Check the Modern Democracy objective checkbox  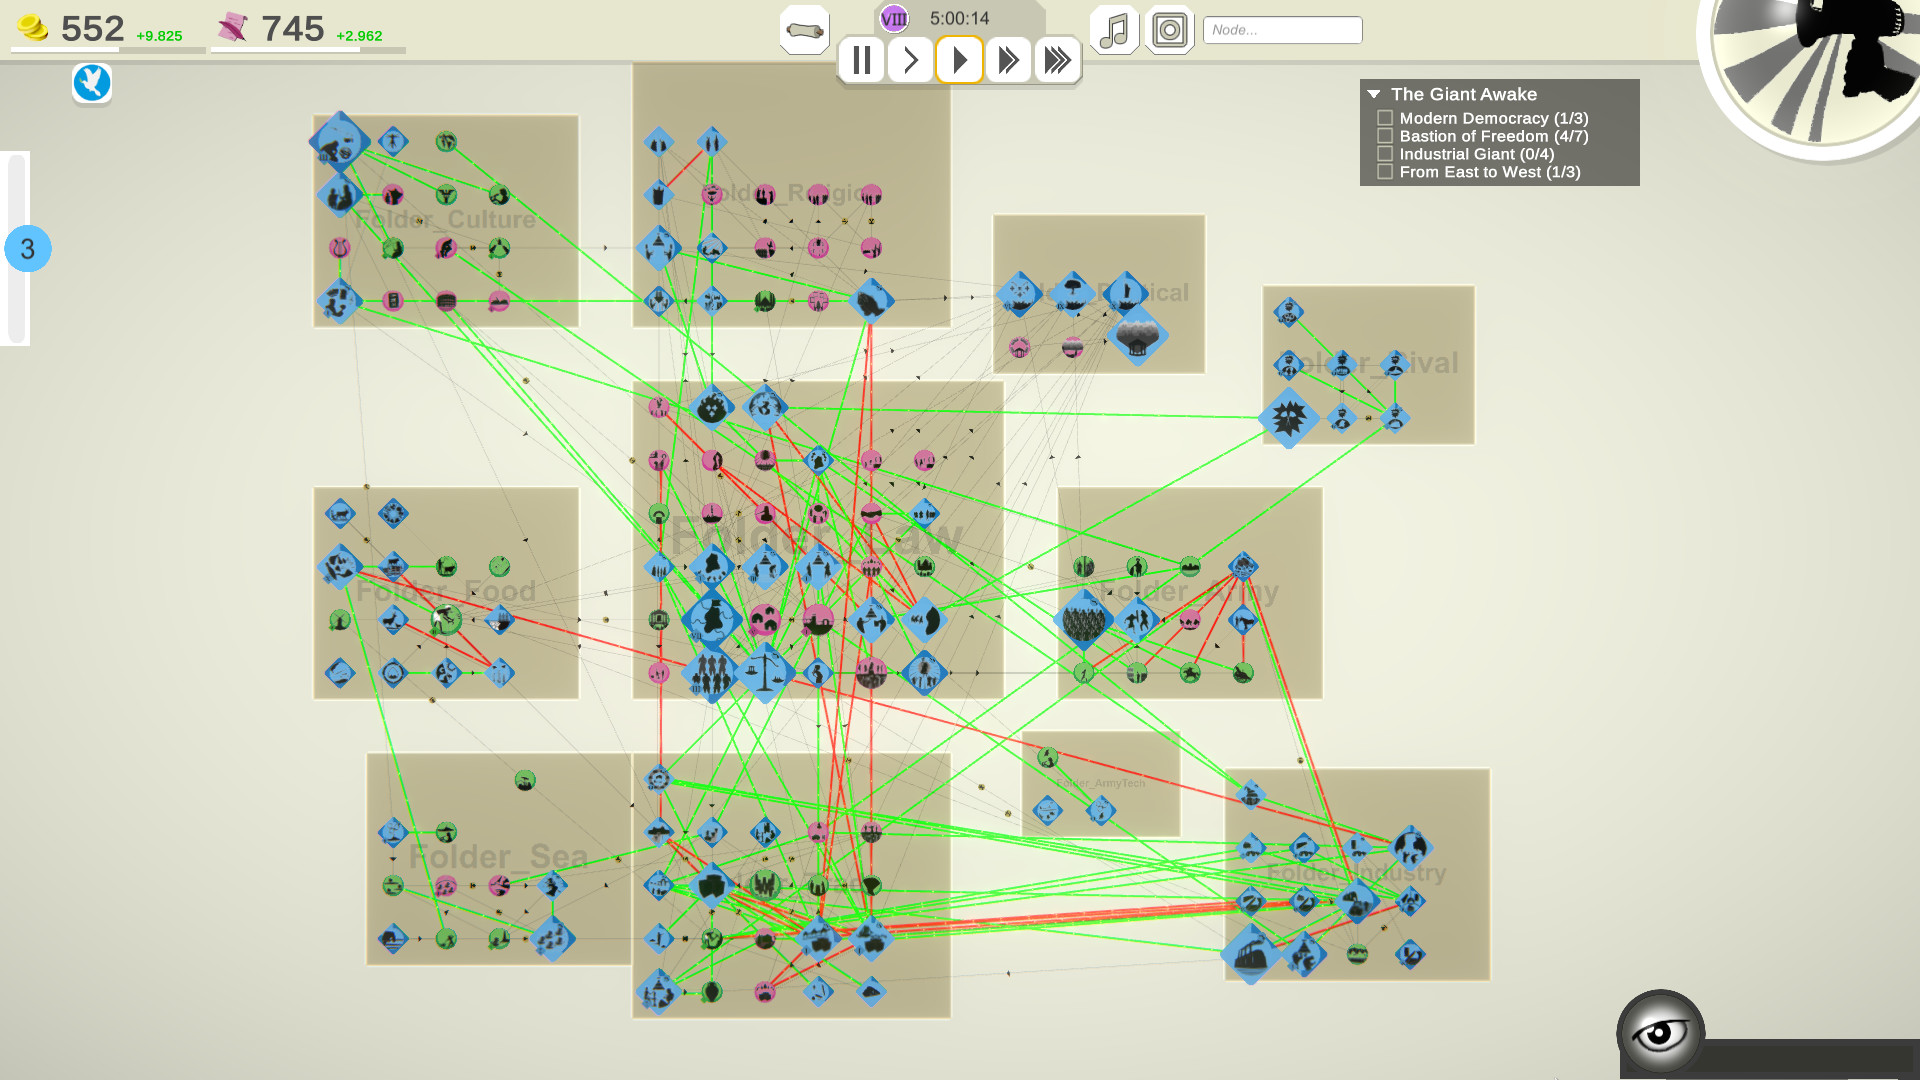(x=1384, y=117)
